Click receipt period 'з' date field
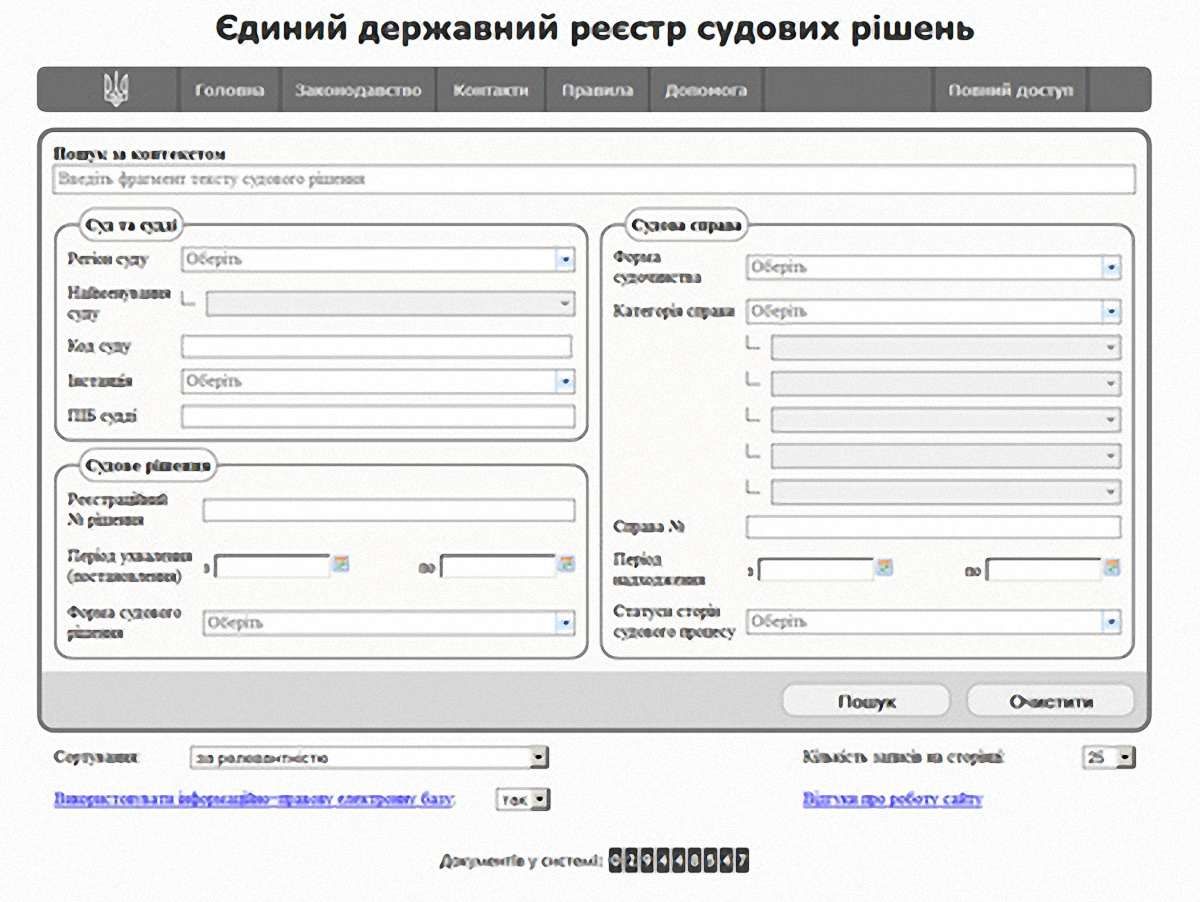The height and width of the screenshot is (902, 1200). point(816,570)
